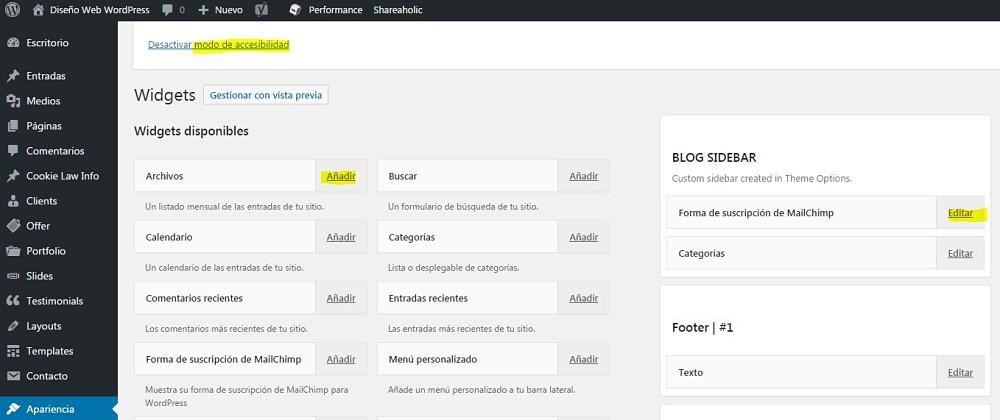
Task: Edit Categorías widget in Blog Sidebar
Action: click(x=960, y=254)
